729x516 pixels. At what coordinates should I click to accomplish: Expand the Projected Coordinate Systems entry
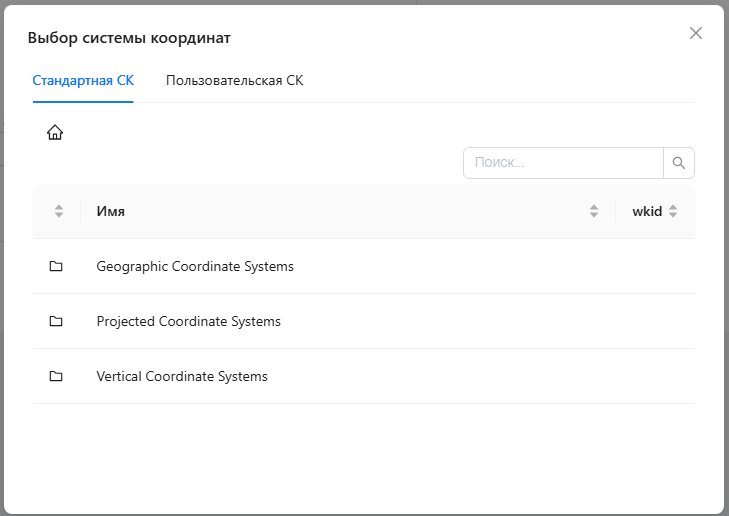(188, 322)
